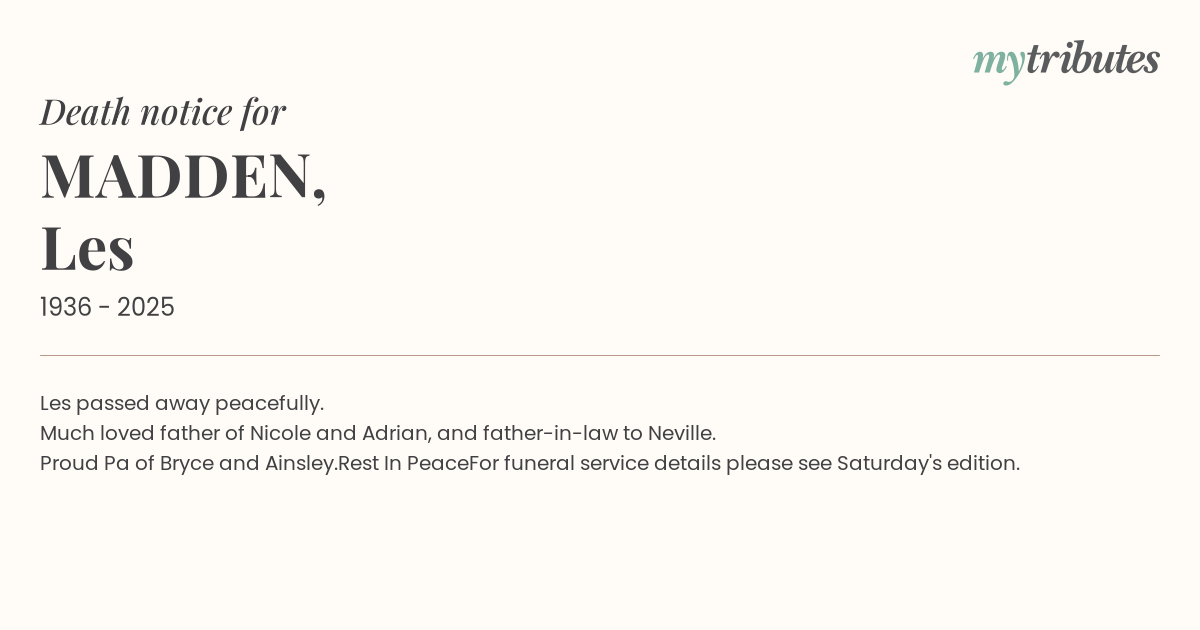Click the horizontal divider line
The width and height of the screenshot is (1200, 630).
pos(600,355)
